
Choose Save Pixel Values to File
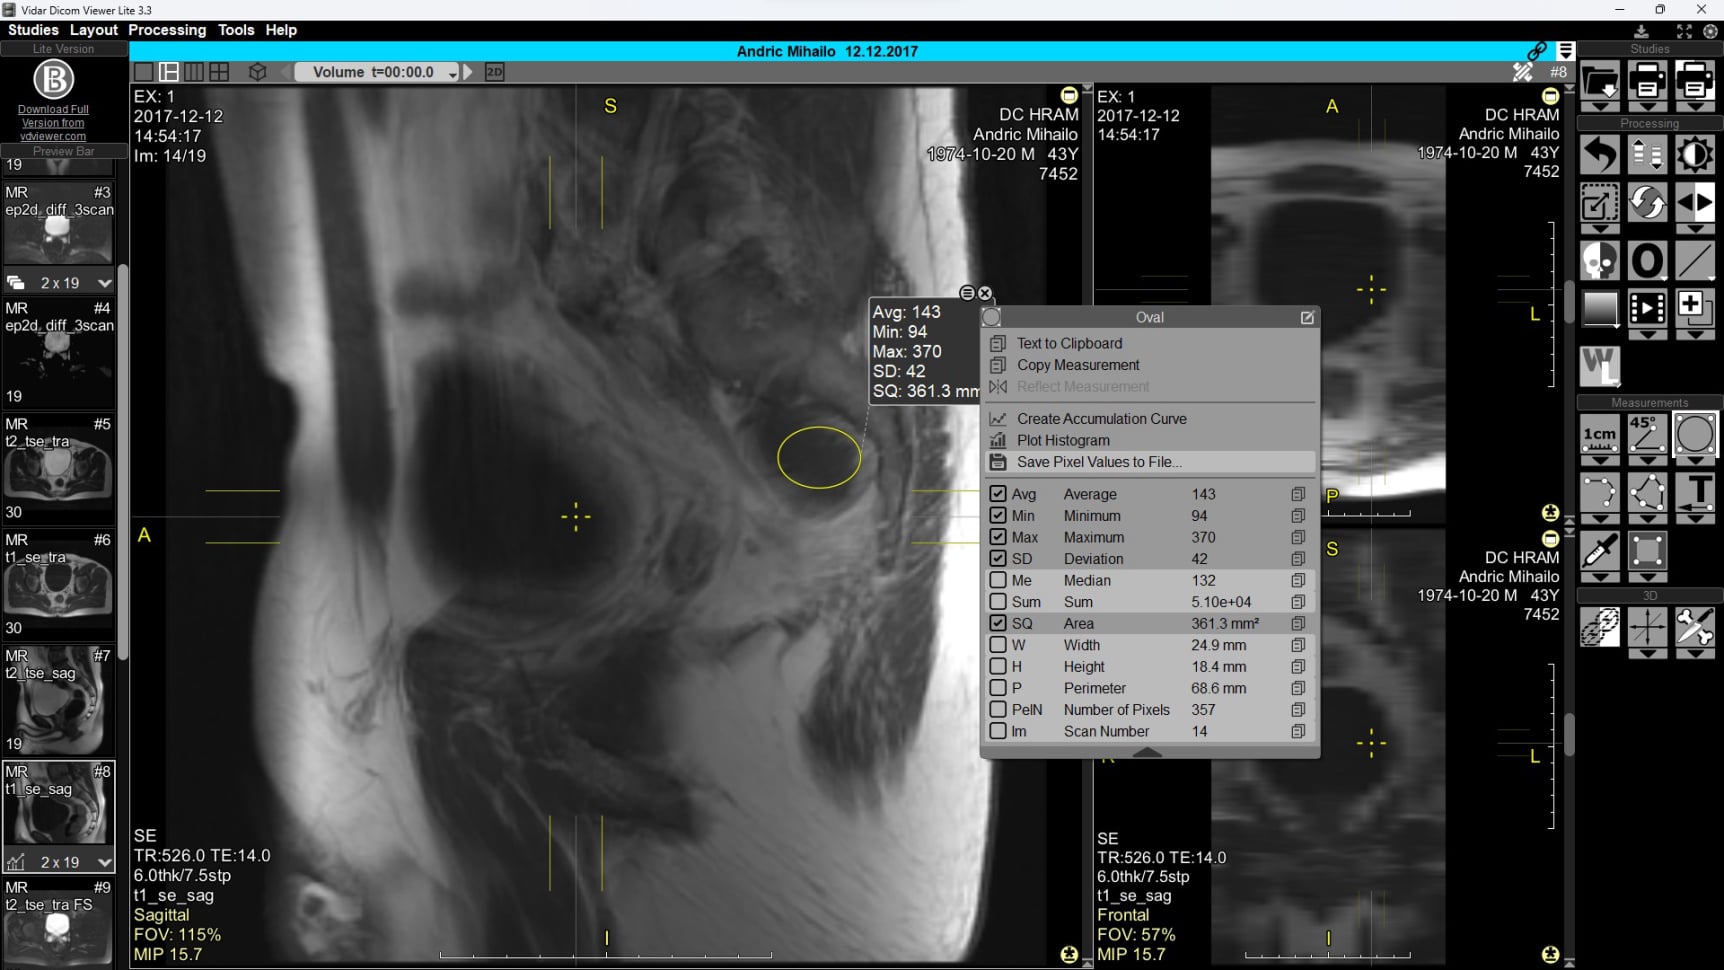tap(1098, 462)
